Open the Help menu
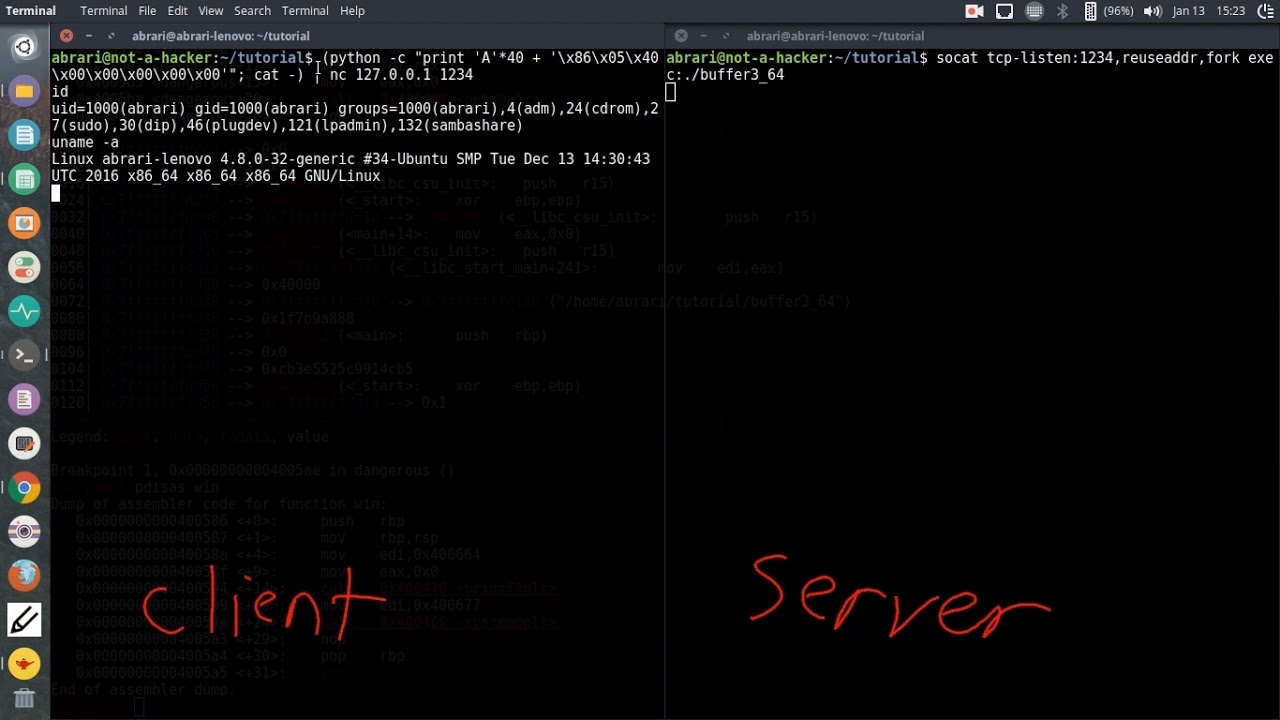1280x720 pixels. (x=352, y=11)
